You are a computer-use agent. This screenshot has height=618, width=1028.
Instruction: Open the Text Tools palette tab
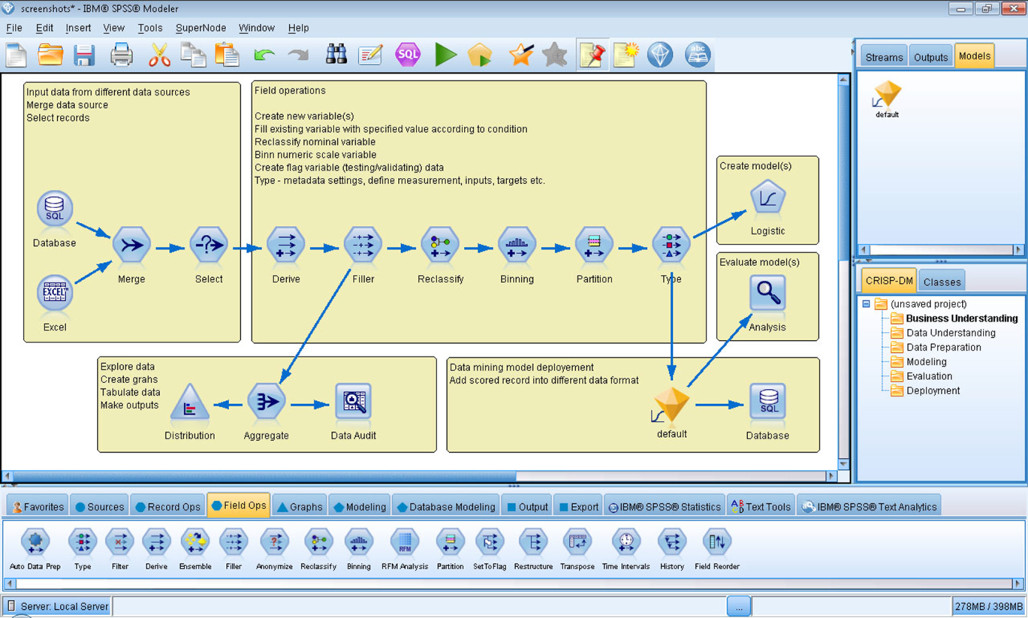click(x=761, y=507)
